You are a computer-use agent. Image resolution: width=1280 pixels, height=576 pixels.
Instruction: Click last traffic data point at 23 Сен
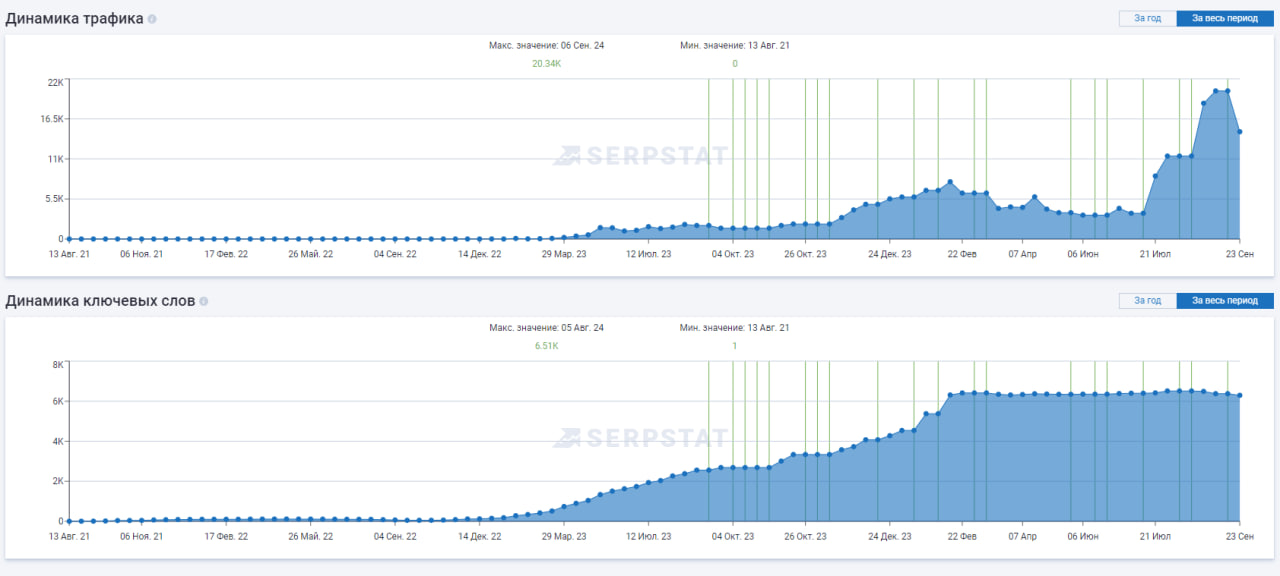(1240, 131)
